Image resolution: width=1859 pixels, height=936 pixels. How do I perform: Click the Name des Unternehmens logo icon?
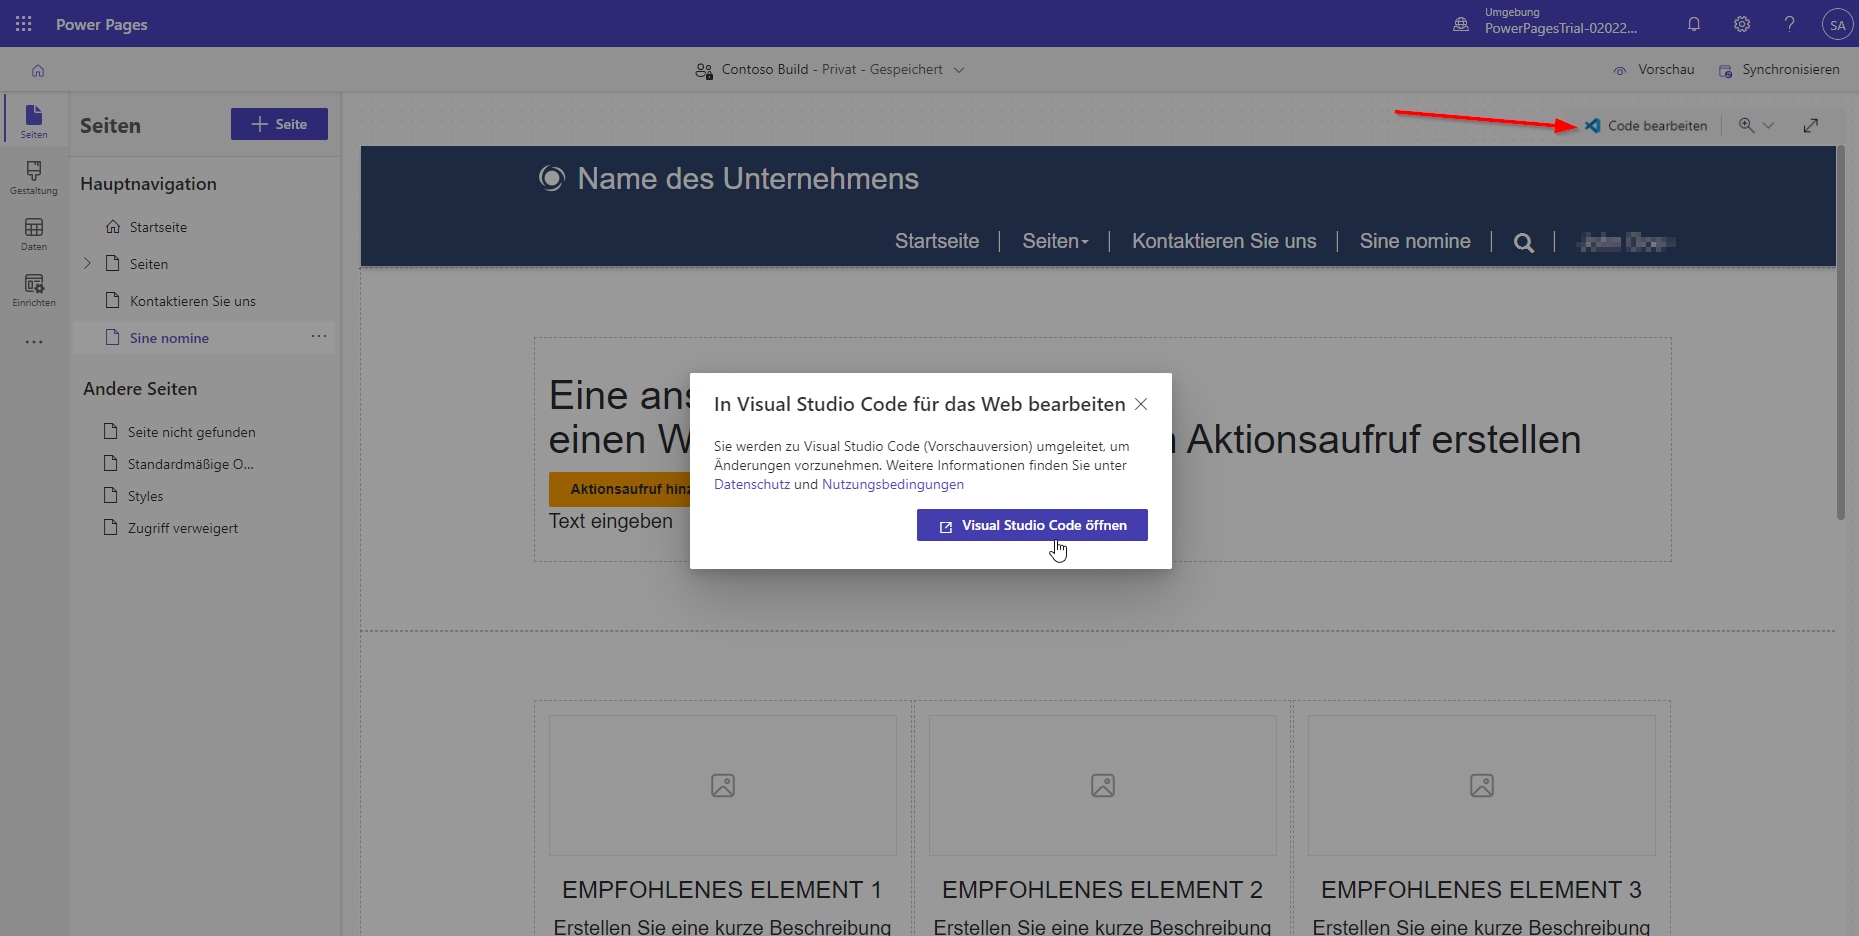552,178
